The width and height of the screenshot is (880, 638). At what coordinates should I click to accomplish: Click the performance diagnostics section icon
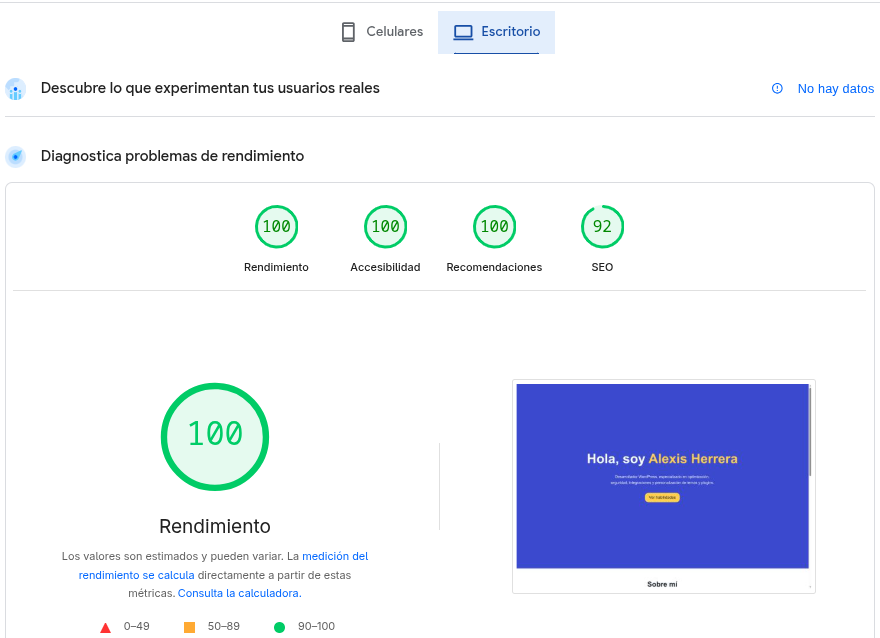coord(15,155)
